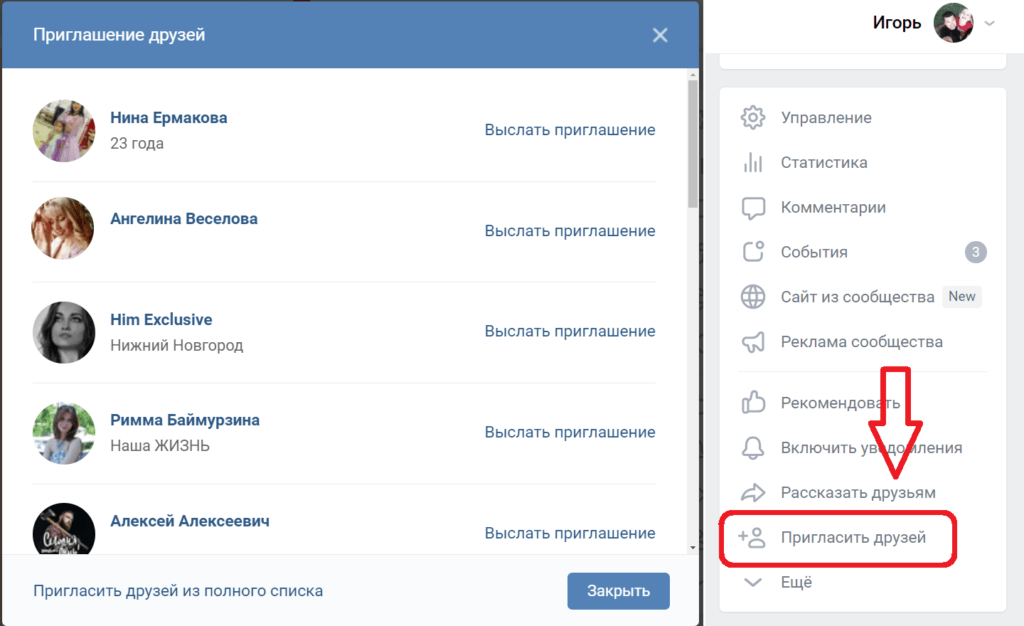Select Пригласить друзей in the sidebar
The width and height of the screenshot is (1024, 626).
(x=853, y=538)
